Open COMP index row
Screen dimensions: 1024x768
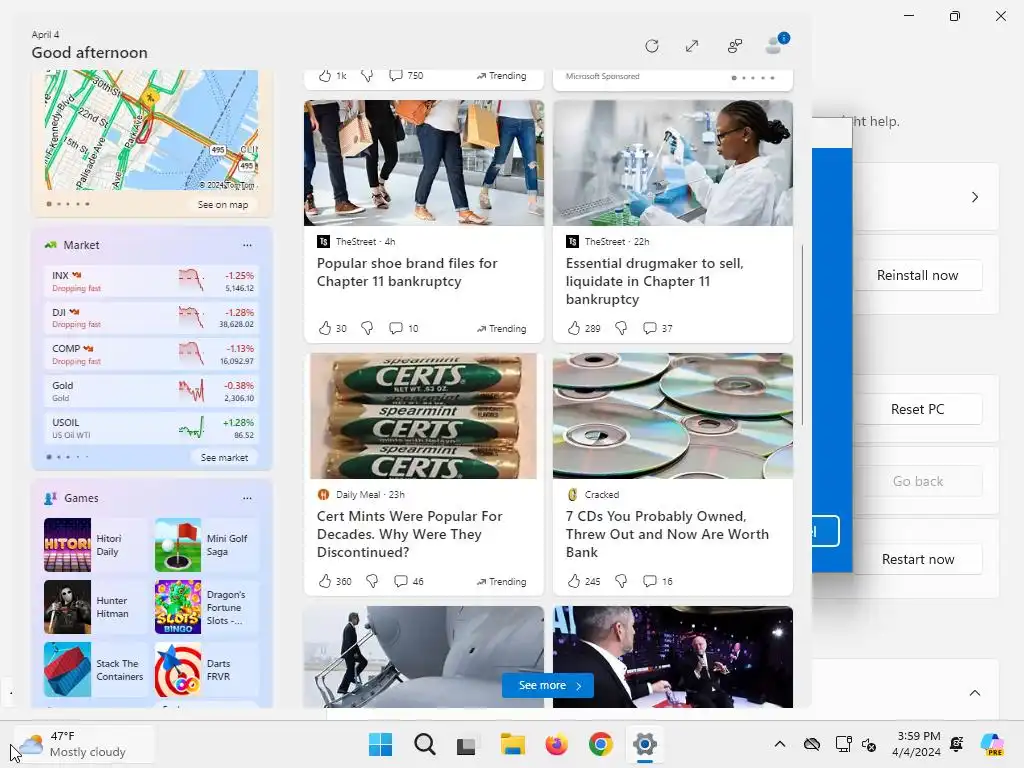[152, 355]
